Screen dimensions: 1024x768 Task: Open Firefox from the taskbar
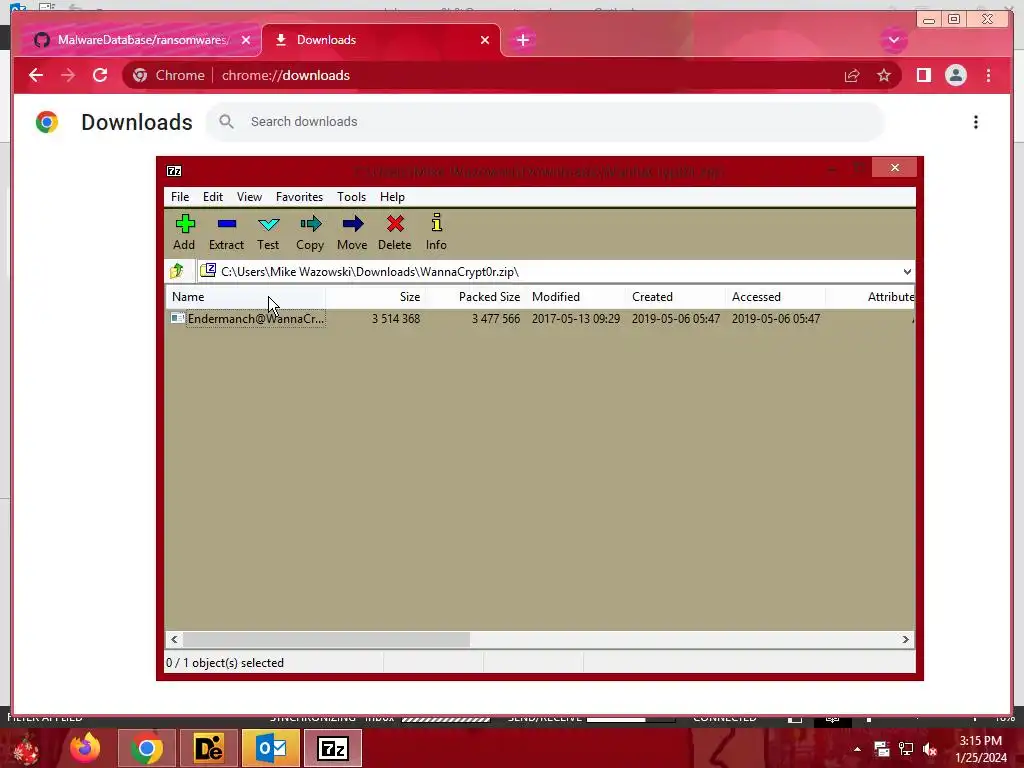pos(85,748)
